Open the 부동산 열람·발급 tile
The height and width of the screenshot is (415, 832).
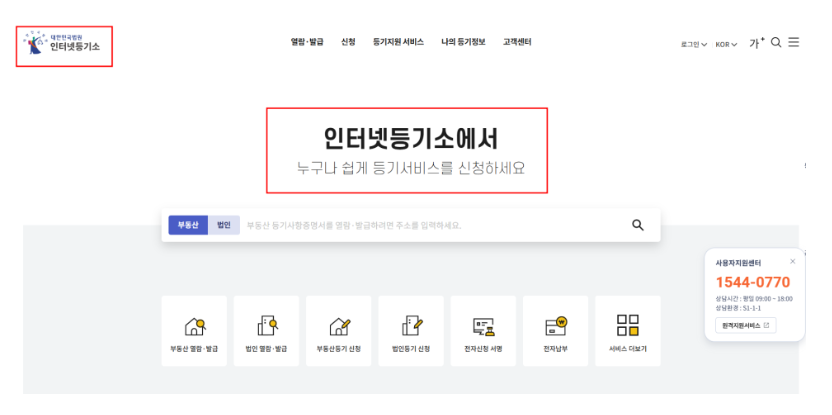[194, 331]
